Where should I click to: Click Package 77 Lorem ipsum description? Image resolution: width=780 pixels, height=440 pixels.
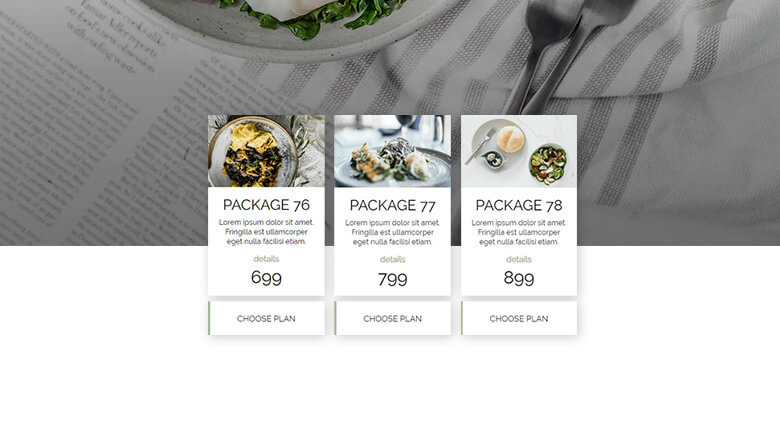392,233
